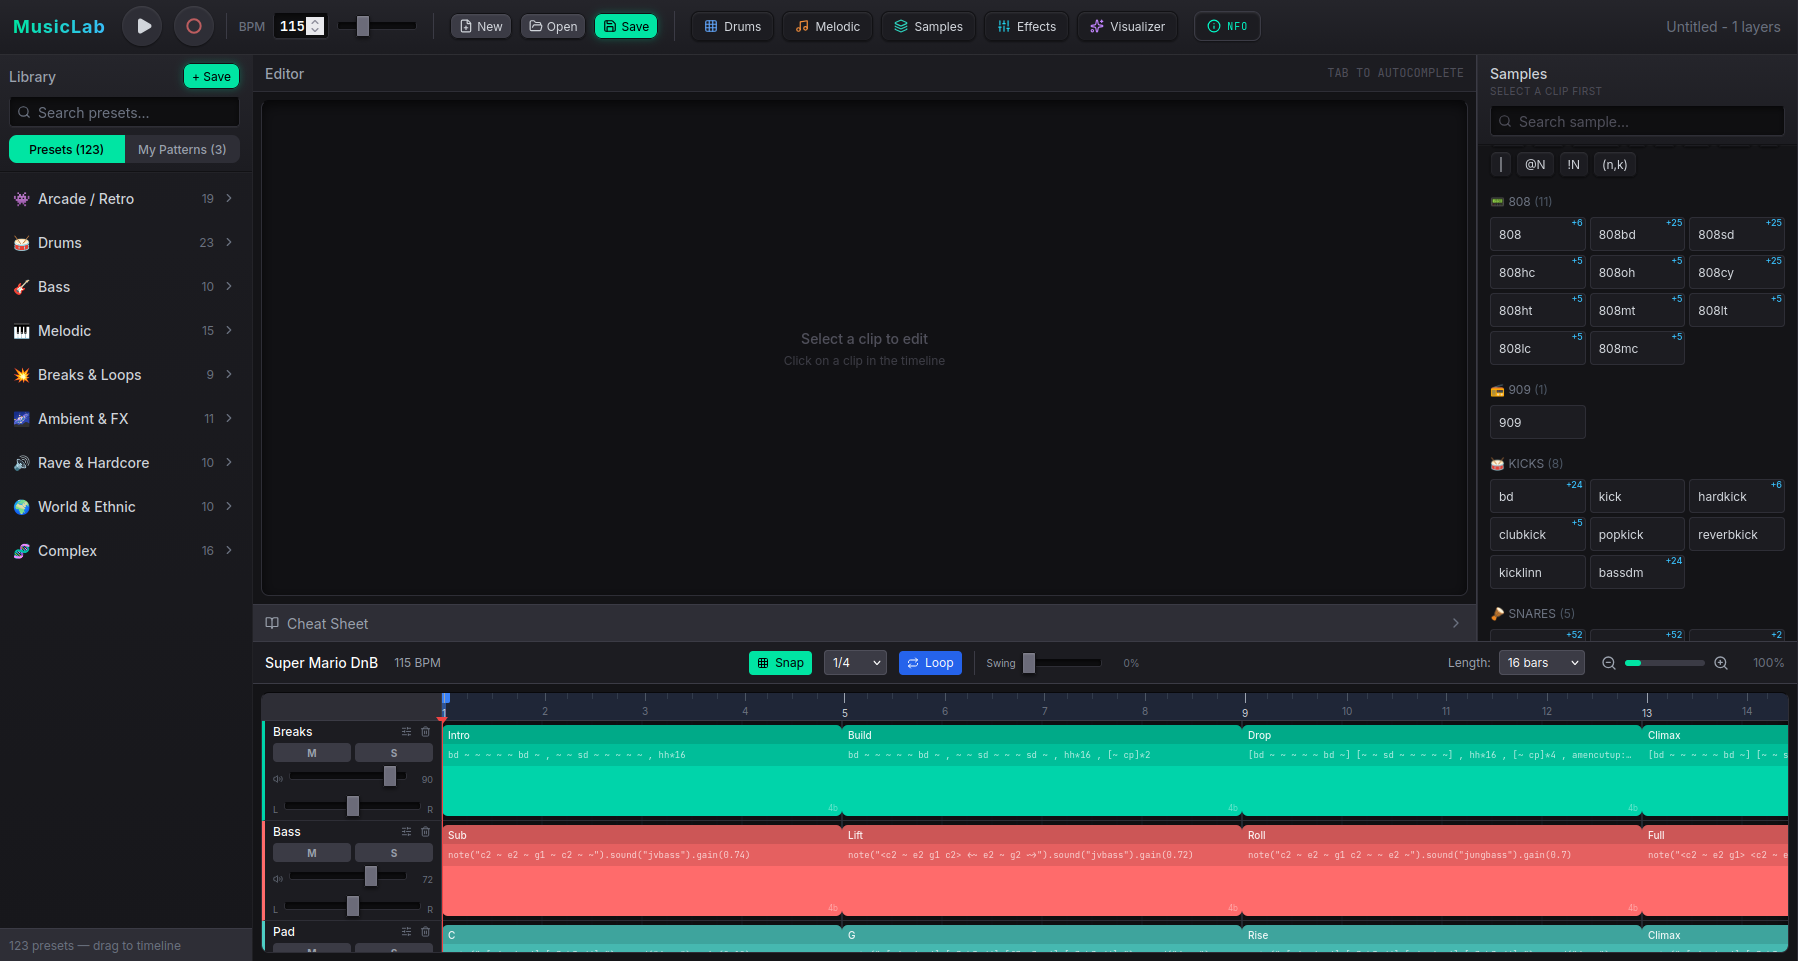Select the Drop clip in Breaks track
The image size is (1798, 961).
tap(1442, 770)
